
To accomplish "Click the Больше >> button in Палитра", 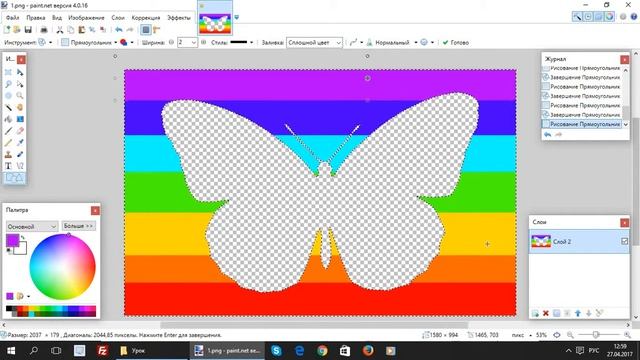I will point(79,226).
